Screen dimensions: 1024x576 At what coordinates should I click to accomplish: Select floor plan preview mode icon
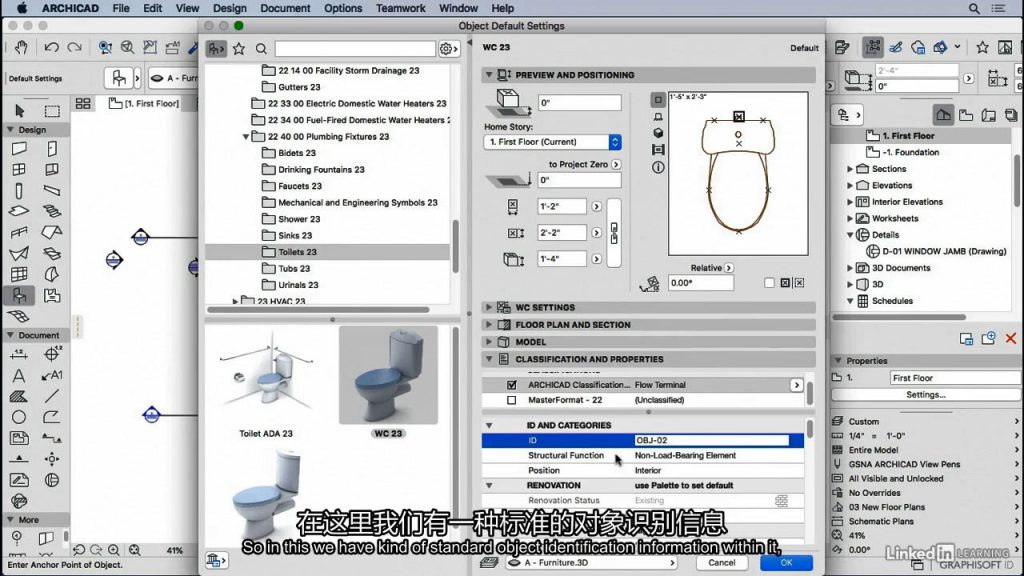(x=658, y=100)
